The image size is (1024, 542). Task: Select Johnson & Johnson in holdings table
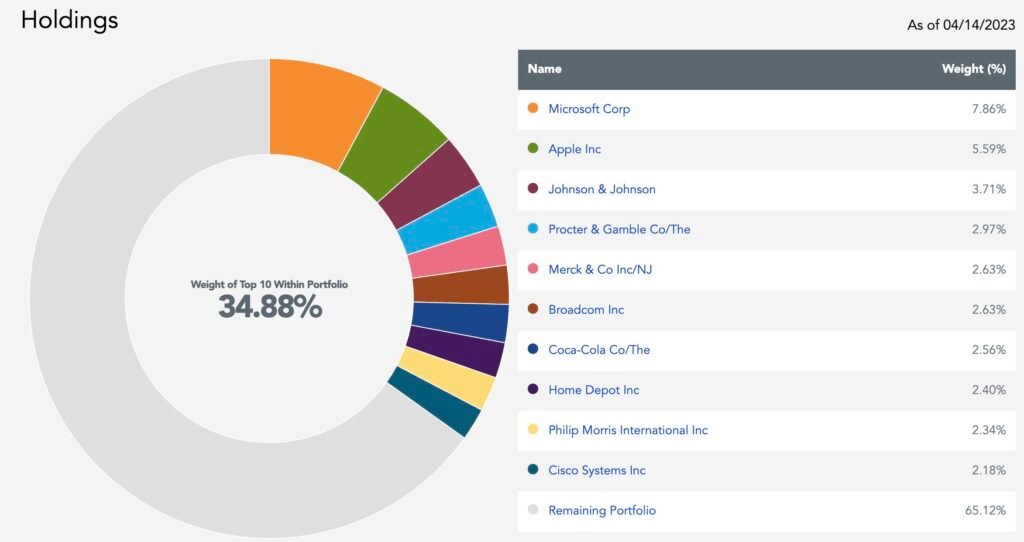[x=602, y=189]
